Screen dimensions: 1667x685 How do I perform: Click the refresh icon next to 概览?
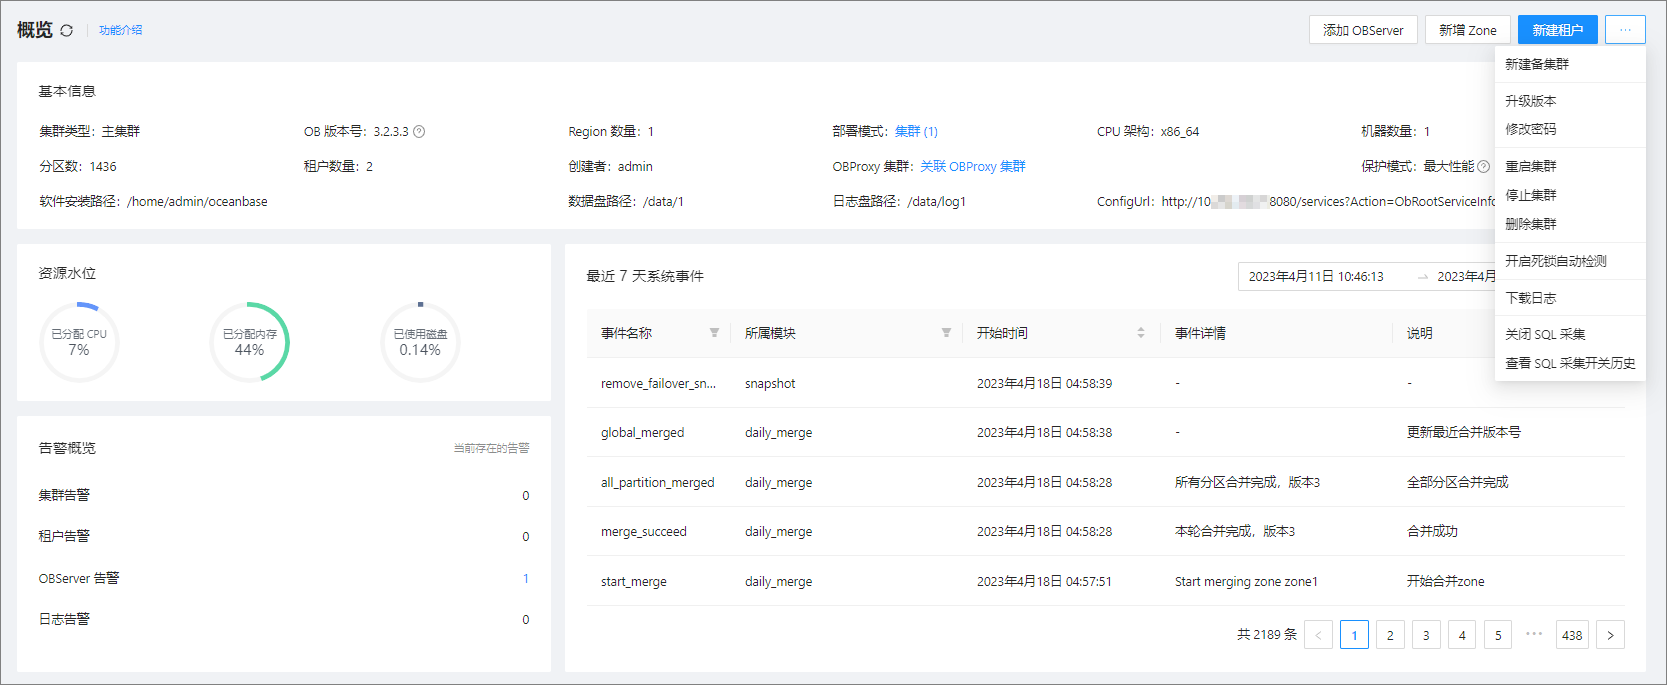[x=67, y=30]
